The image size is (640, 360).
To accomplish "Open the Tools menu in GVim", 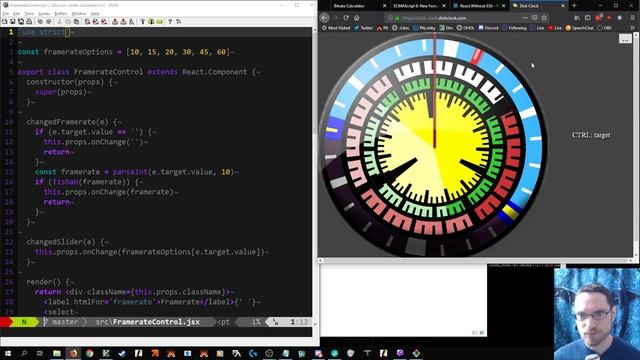I will (29, 13).
